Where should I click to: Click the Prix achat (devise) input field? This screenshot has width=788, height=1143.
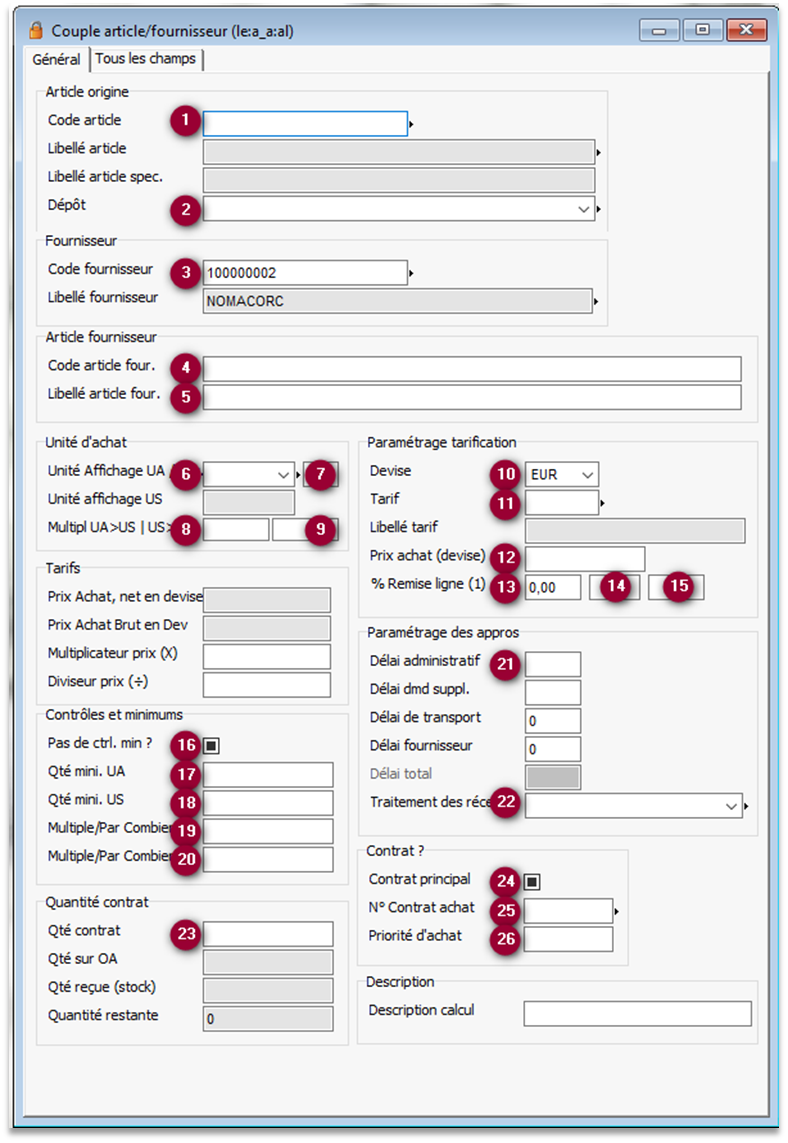585,558
